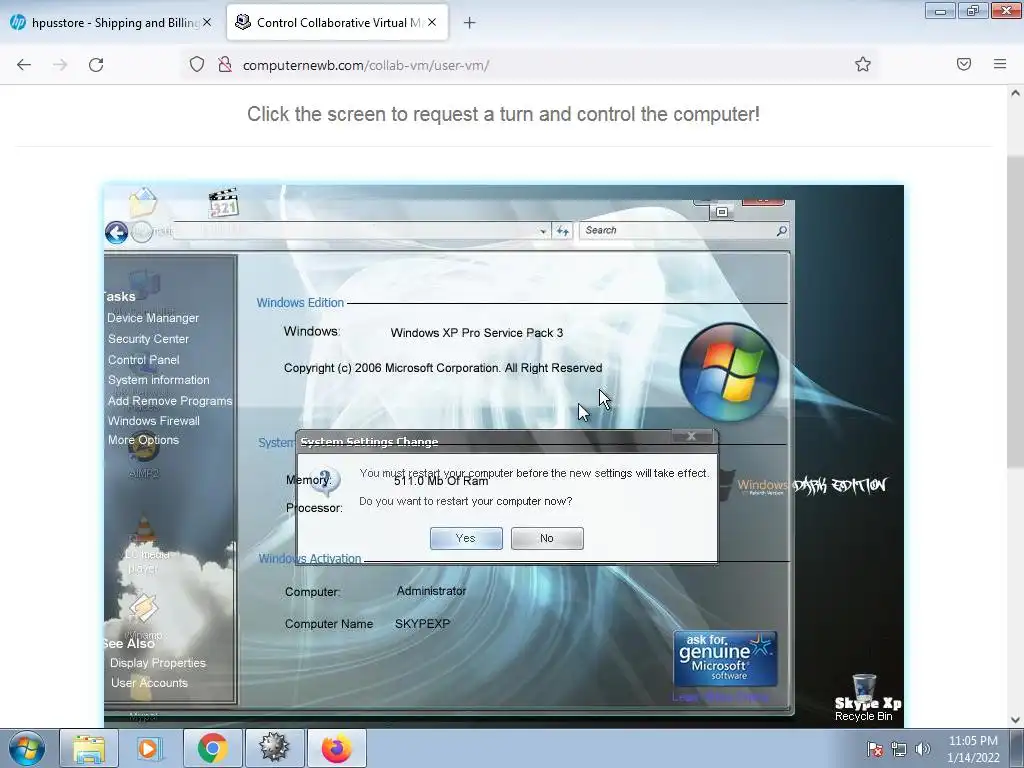Open Add Remove Programs link

tap(170, 401)
